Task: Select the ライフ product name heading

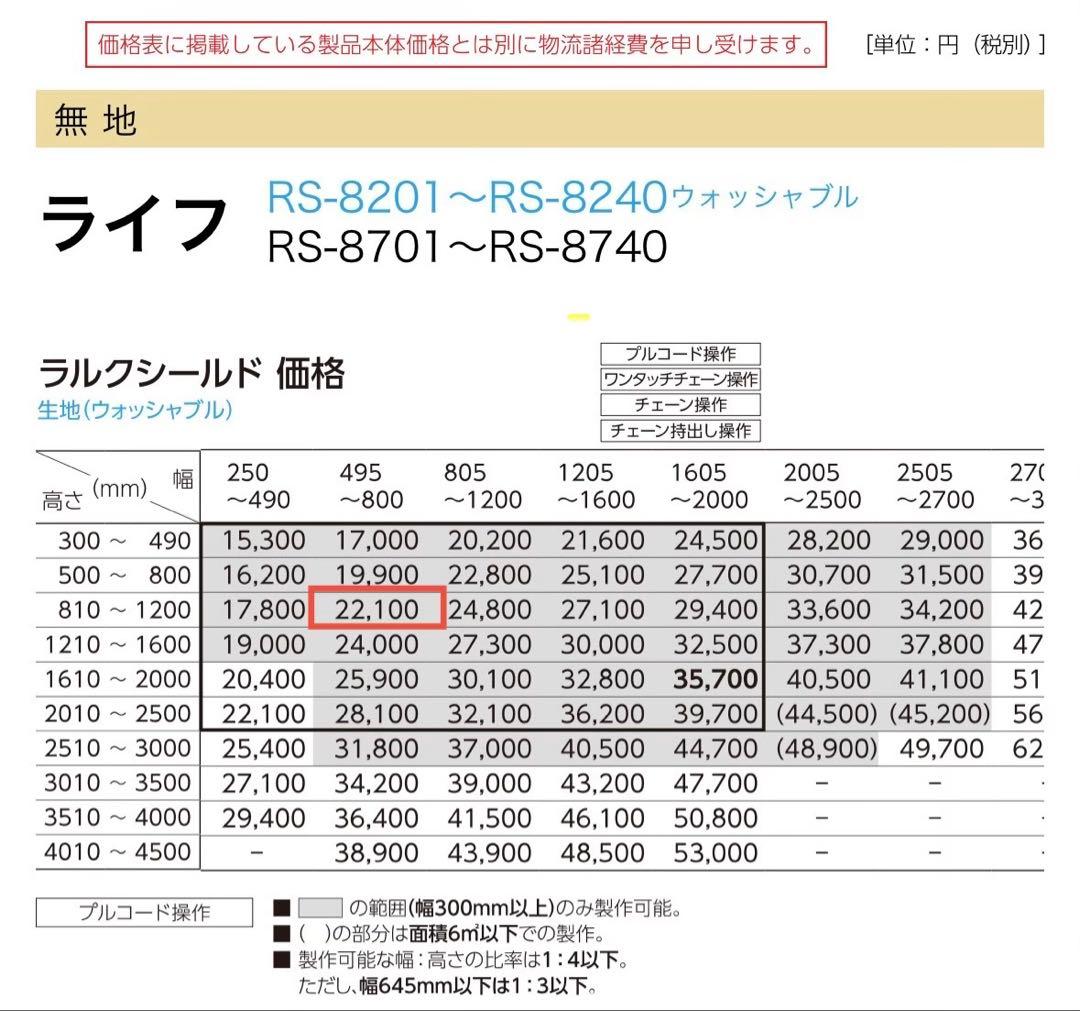Action: pos(134,222)
